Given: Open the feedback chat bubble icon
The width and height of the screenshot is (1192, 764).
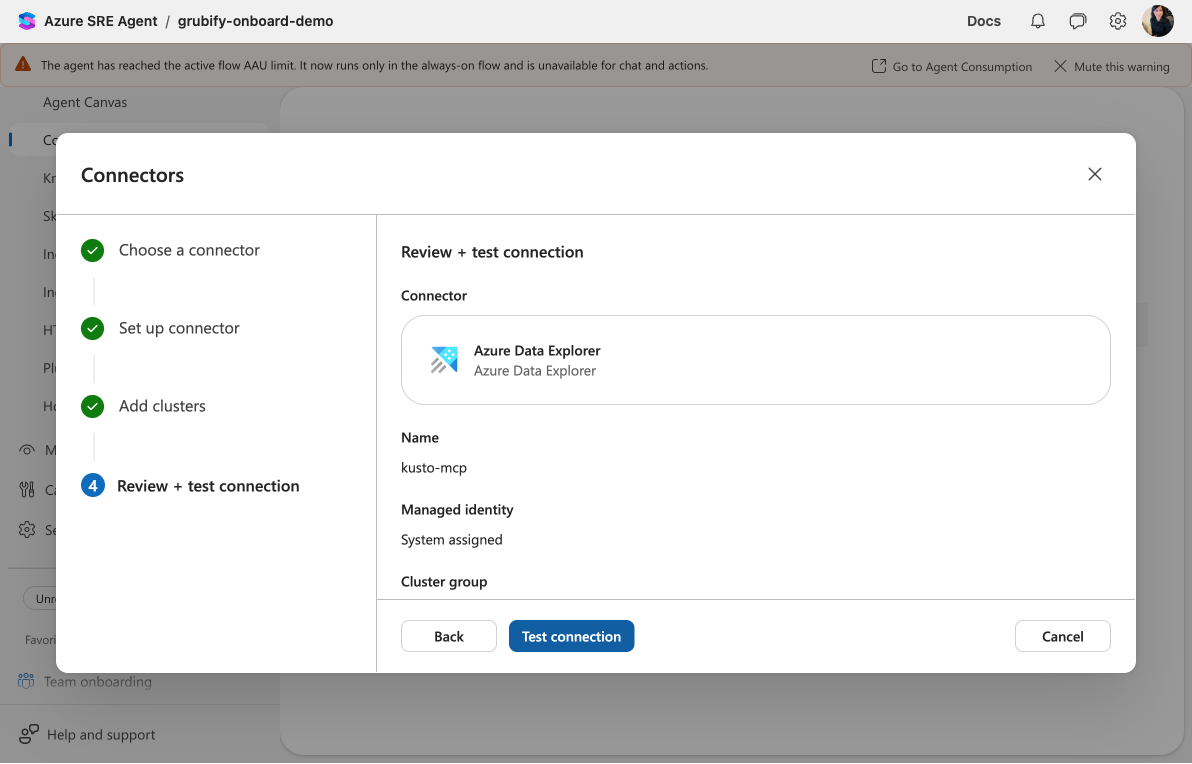Looking at the screenshot, I should click(x=1078, y=21).
